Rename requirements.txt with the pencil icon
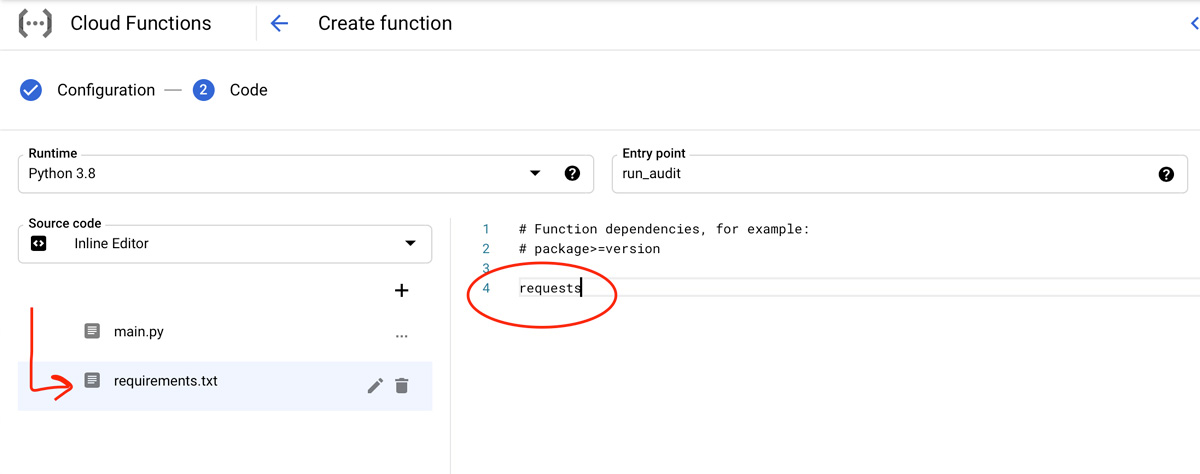 375,386
